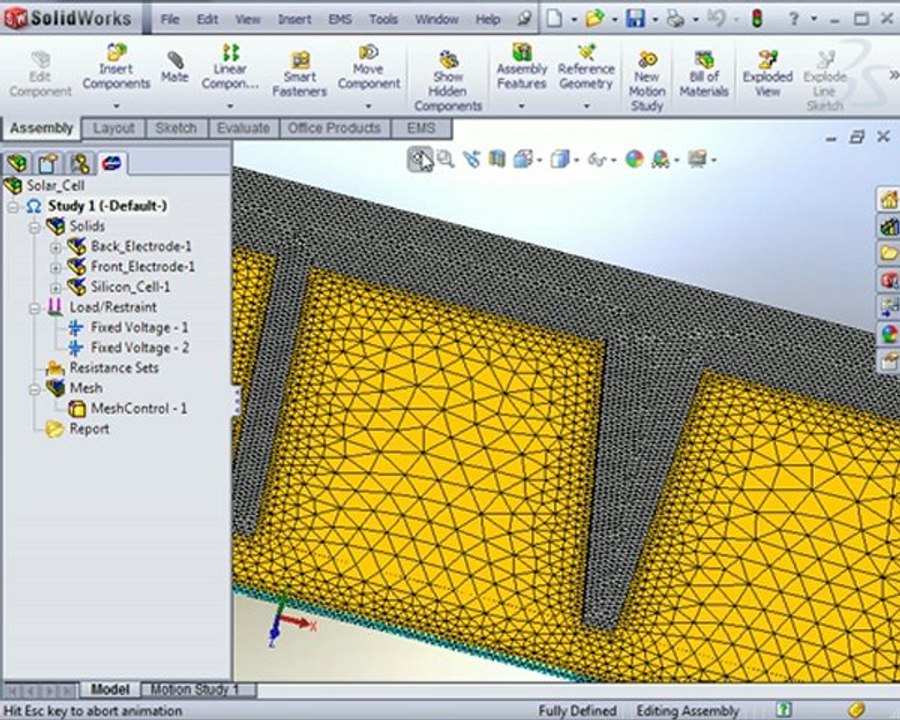Click the status bar help icon

point(783,710)
